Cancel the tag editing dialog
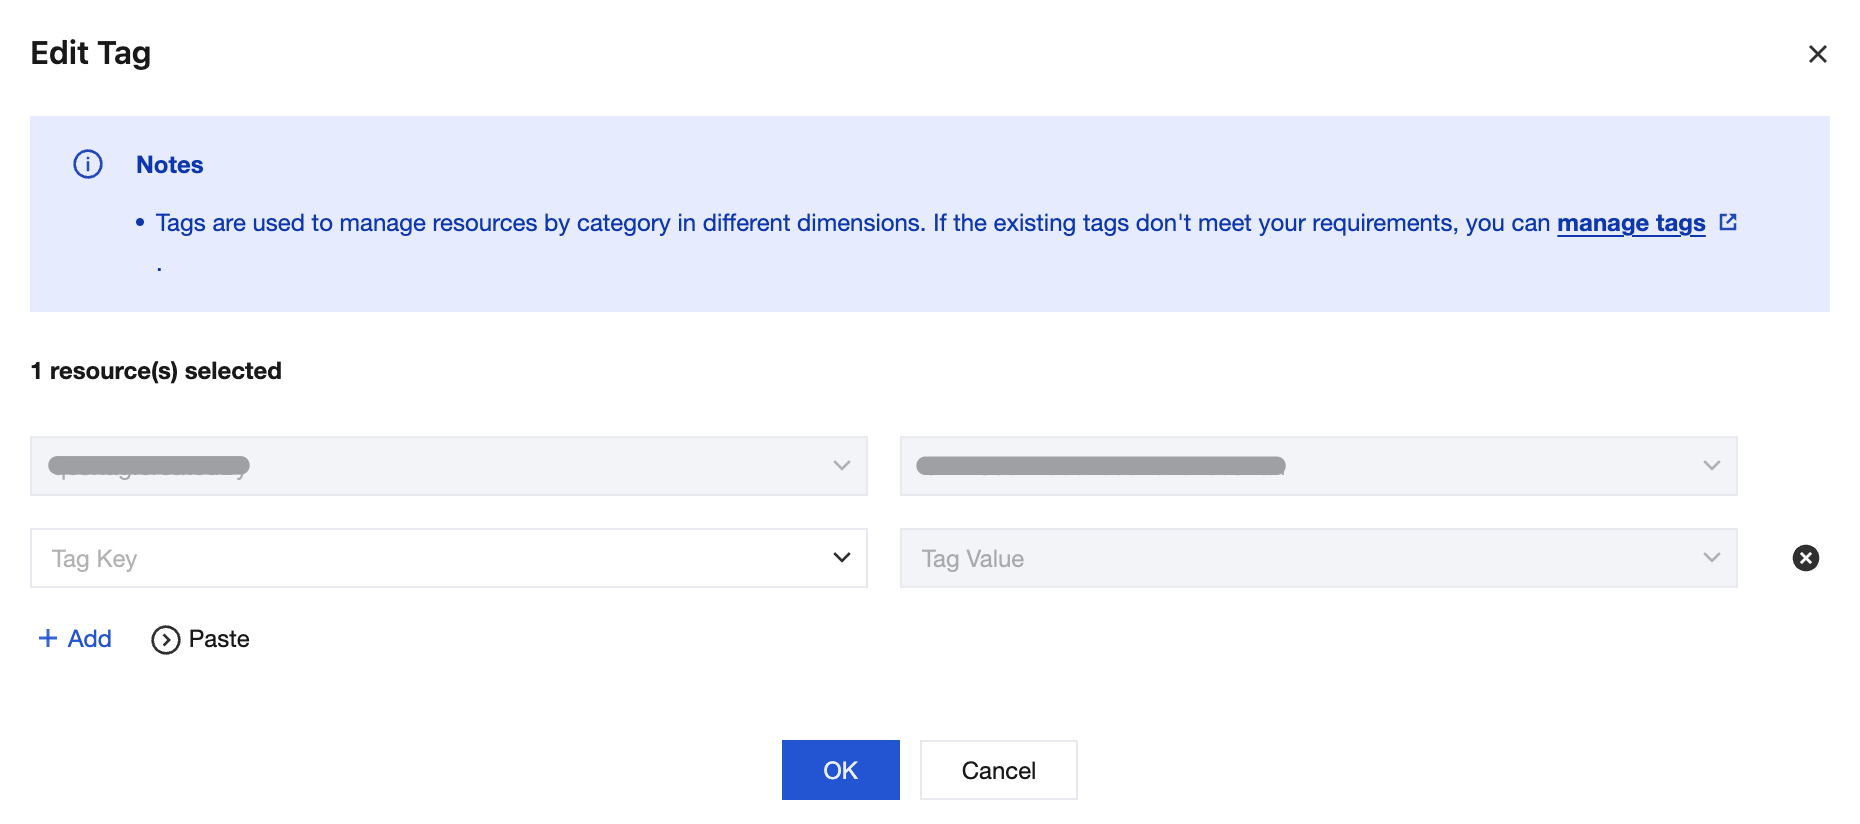The width and height of the screenshot is (1860, 824). coord(998,770)
